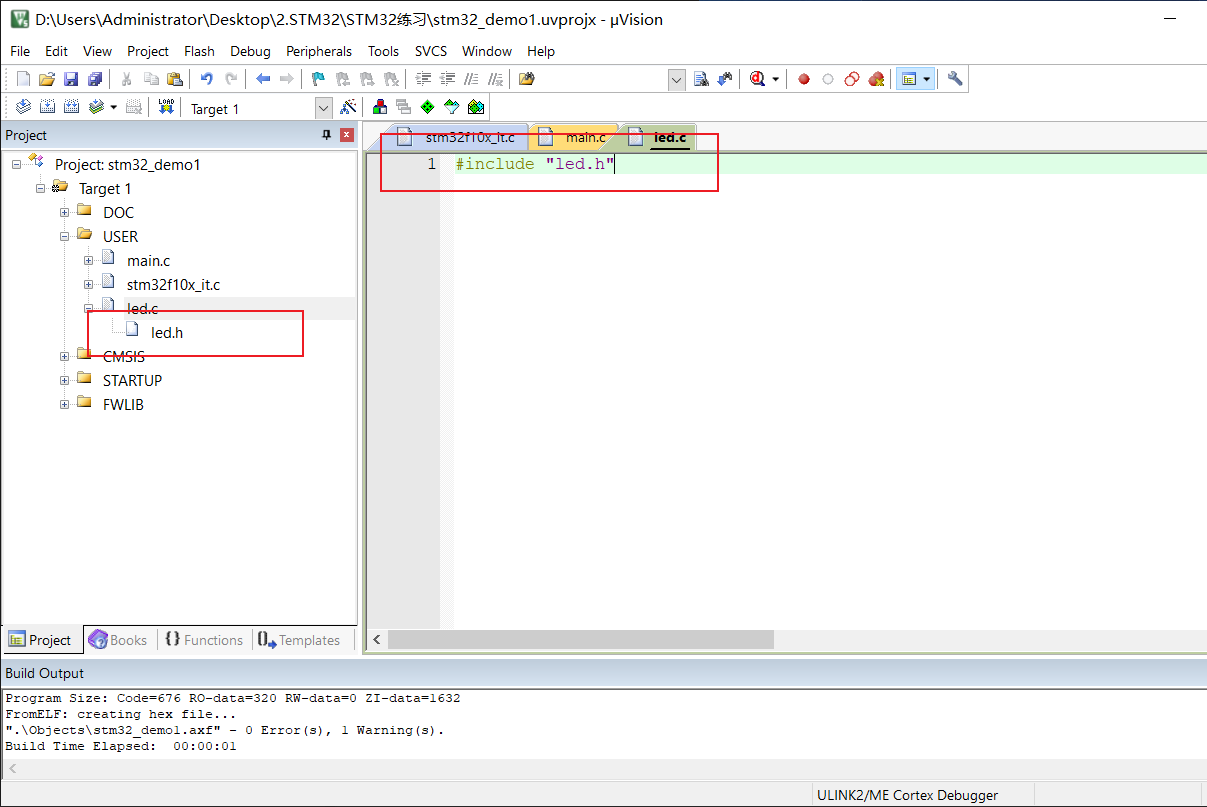Viewport: 1207px width, 807px height.
Task: Open the debug session dropdown arrow
Action: 775,80
